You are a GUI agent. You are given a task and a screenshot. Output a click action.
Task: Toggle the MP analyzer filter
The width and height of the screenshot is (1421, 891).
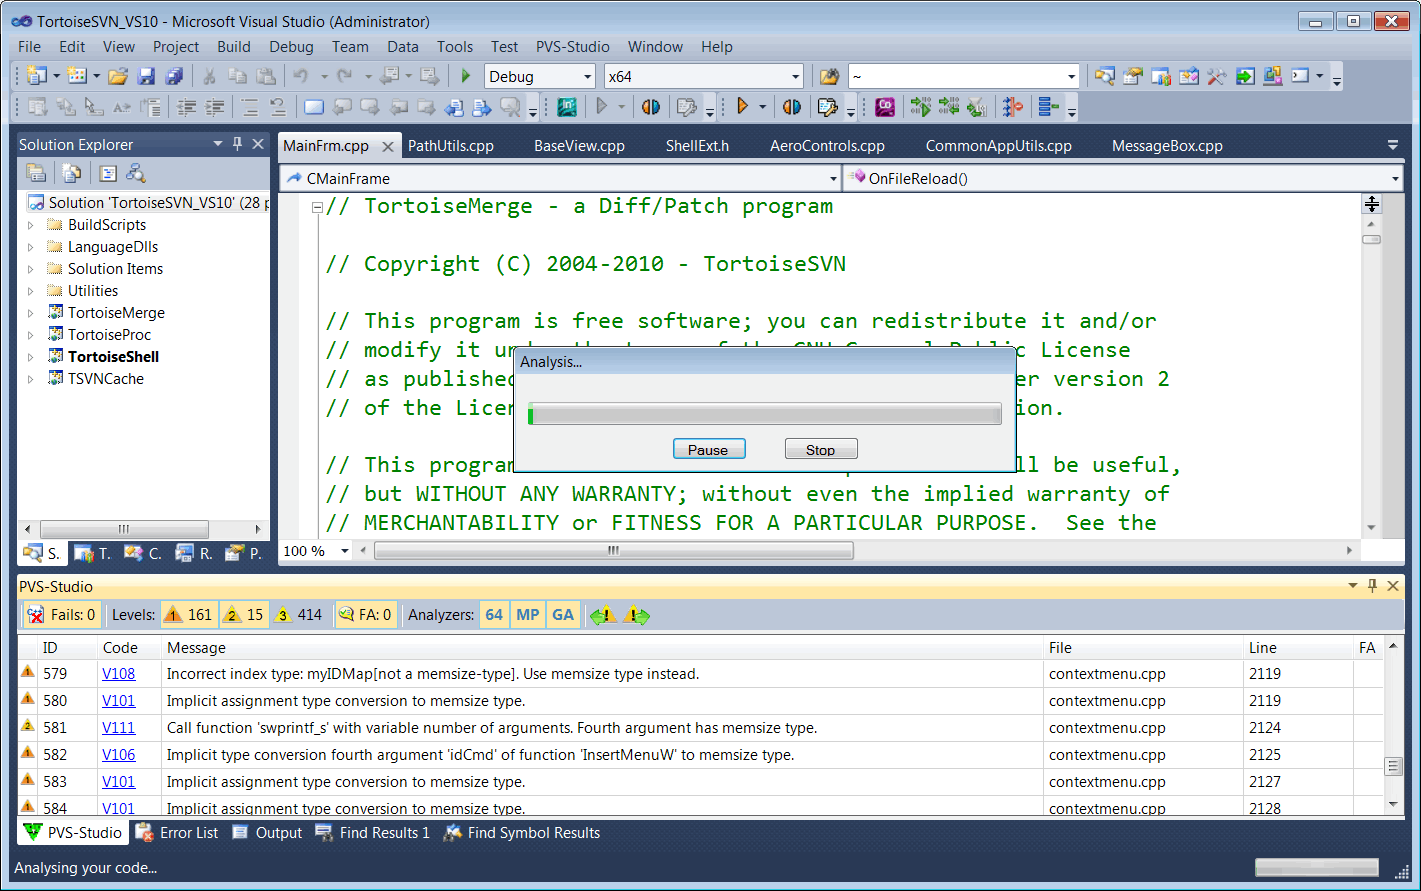528,615
